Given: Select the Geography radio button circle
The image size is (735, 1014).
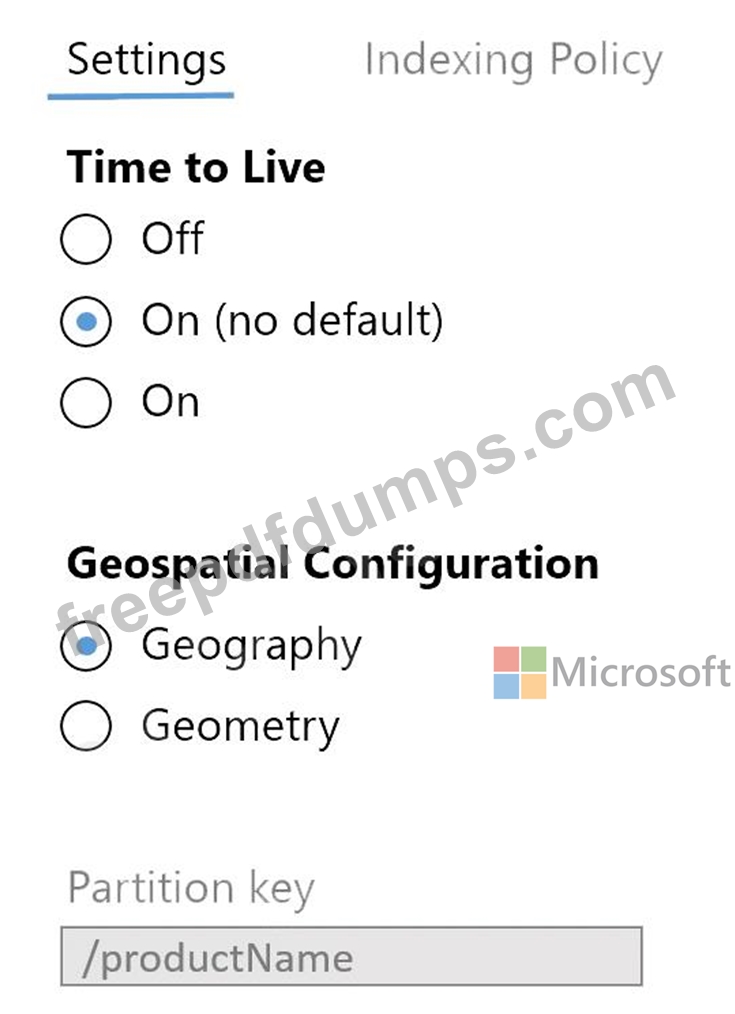Looking at the screenshot, I should click(x=85, y=646).
